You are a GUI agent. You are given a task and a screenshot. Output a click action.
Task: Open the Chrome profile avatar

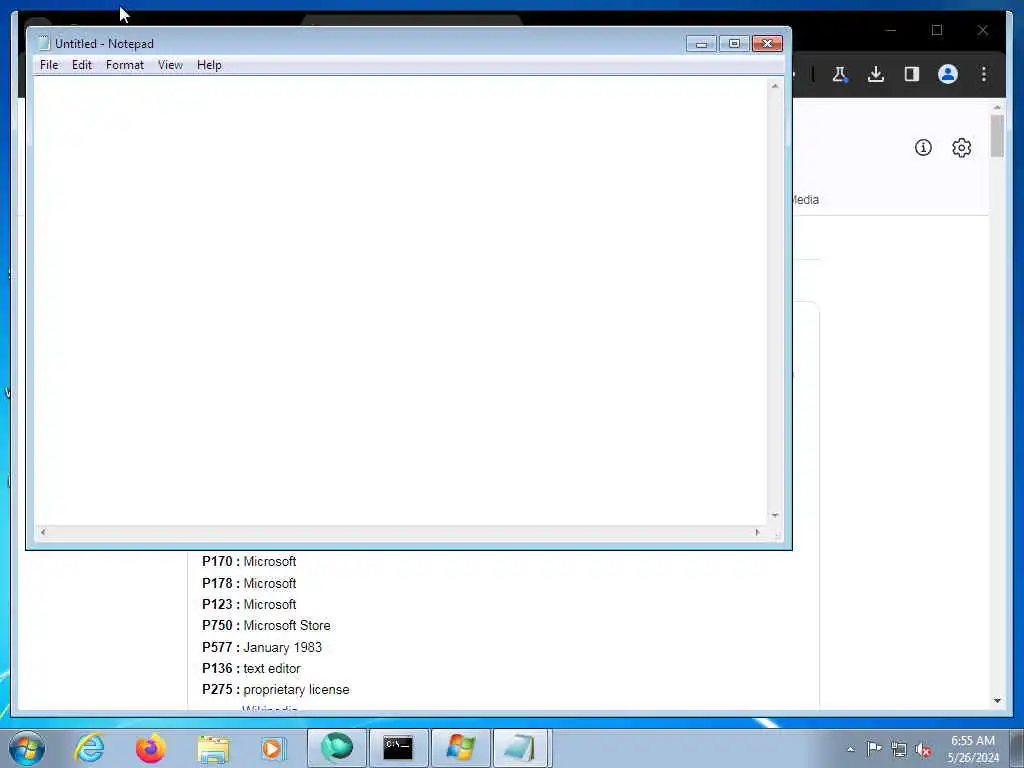click(x=948, y=74)
